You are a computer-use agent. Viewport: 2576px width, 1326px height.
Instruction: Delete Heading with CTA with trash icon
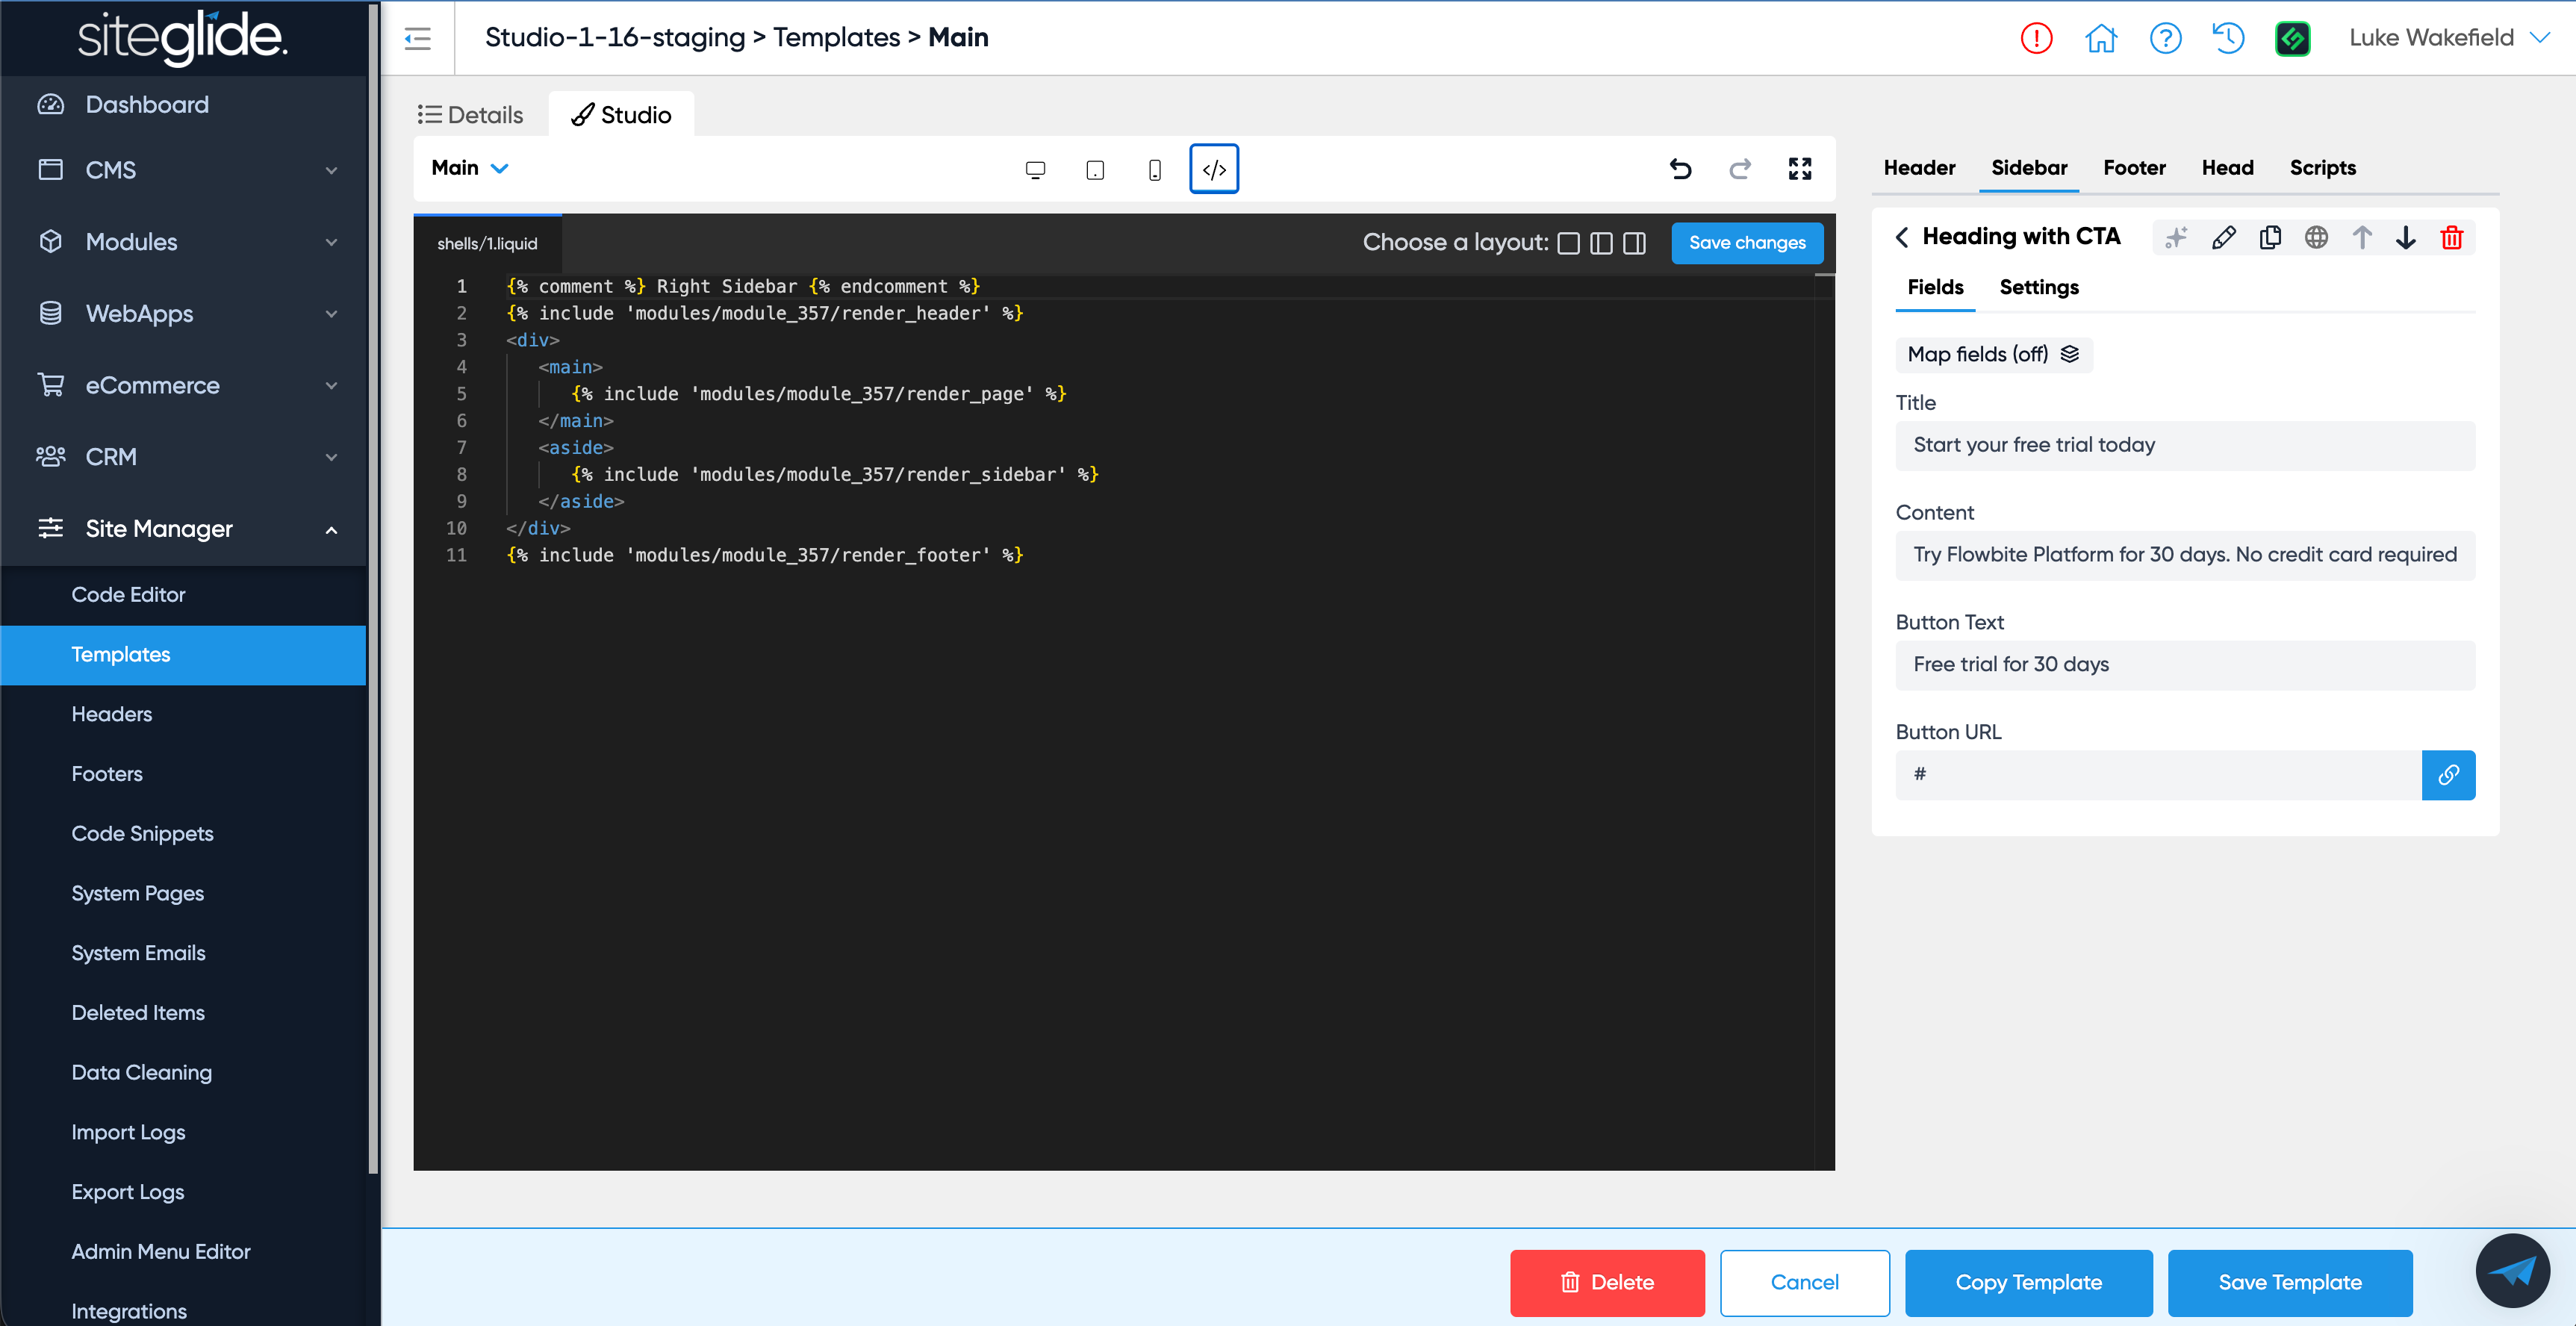point(2451,237)
